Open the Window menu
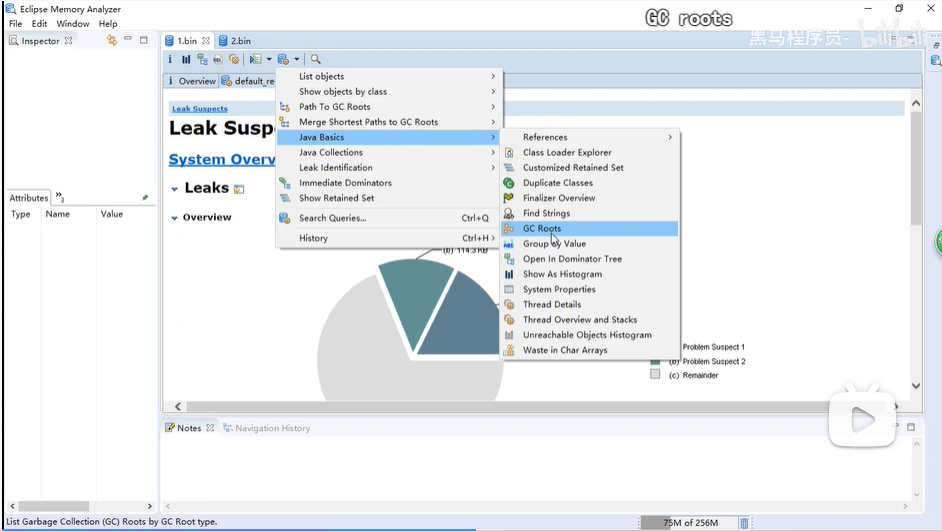942x531 pixels. (x=73, y=23)
